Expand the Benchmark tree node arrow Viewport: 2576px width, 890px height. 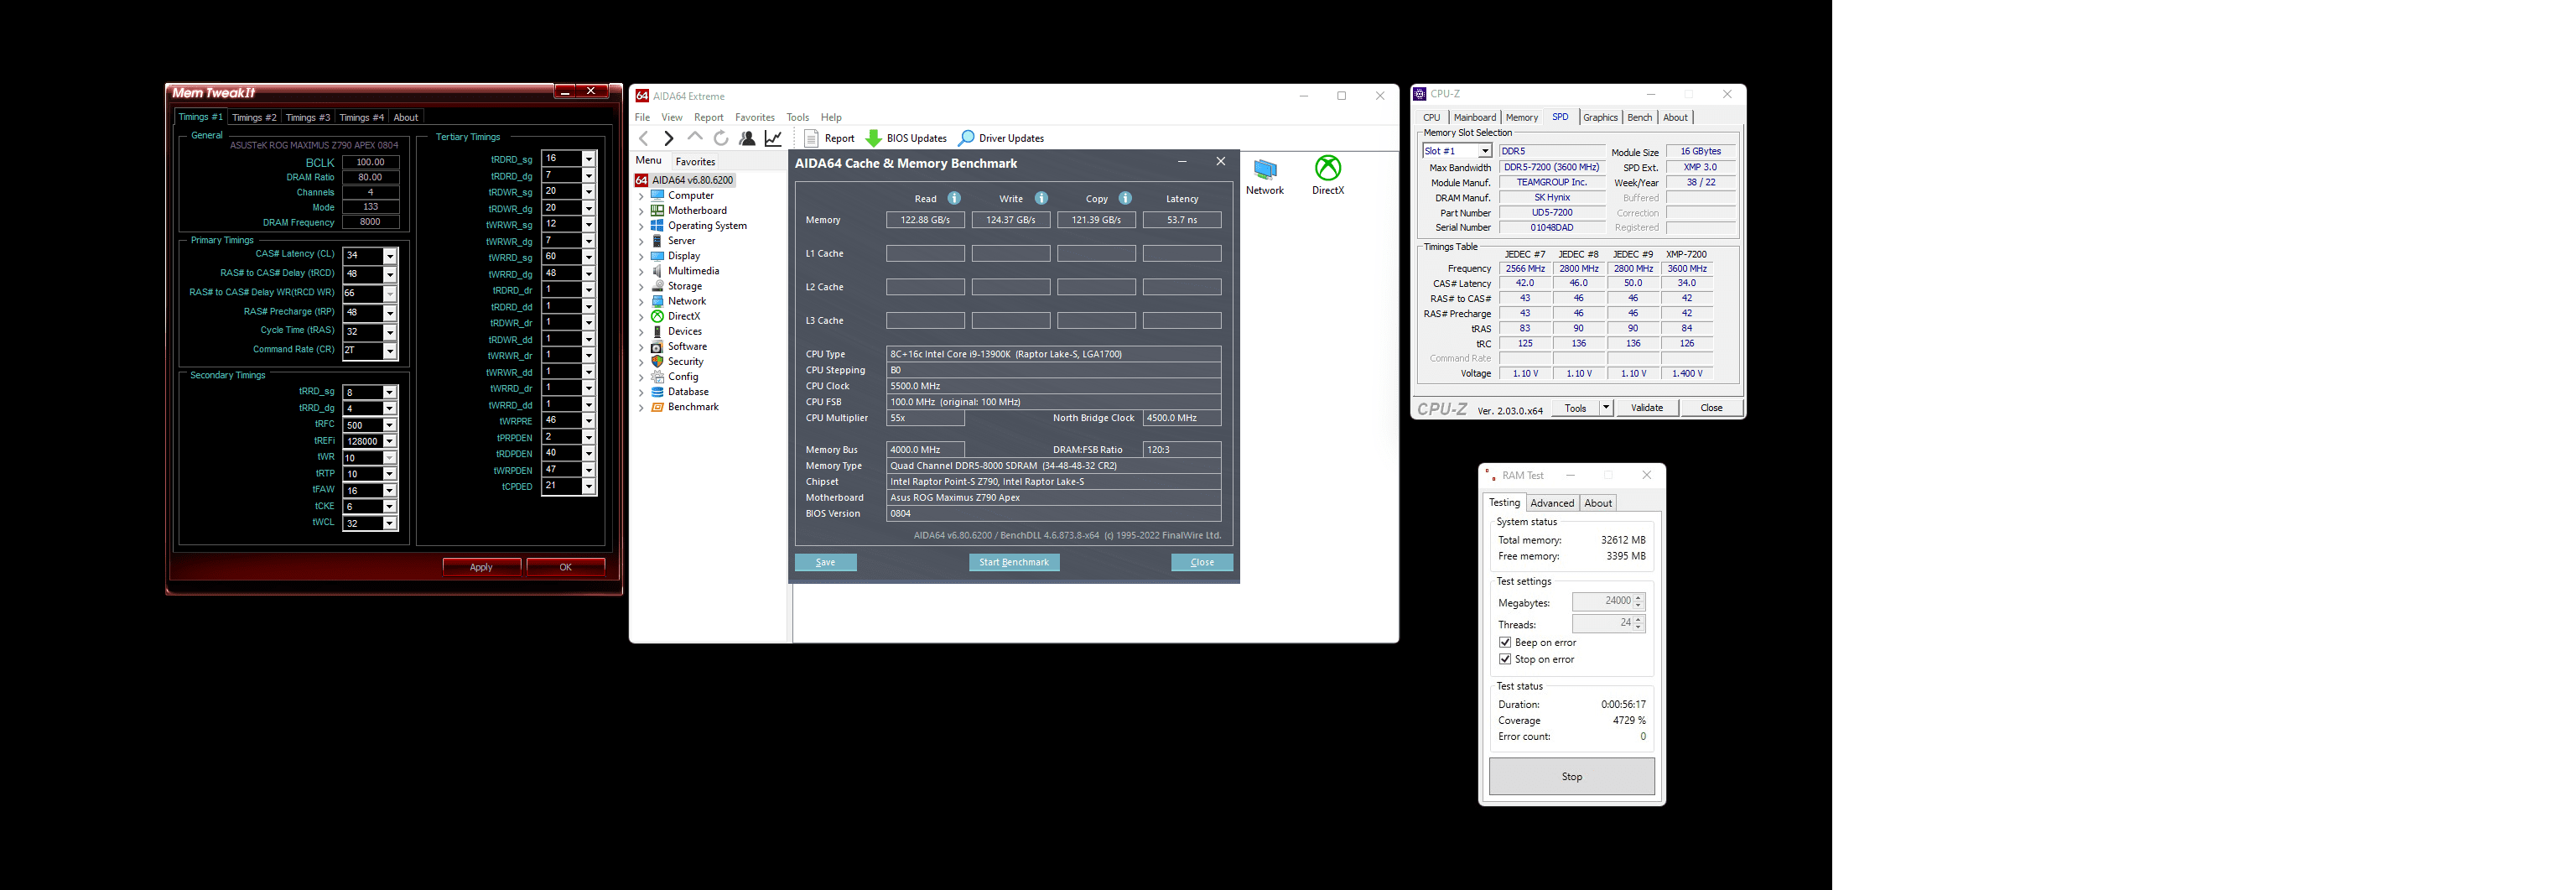[641, 407]
